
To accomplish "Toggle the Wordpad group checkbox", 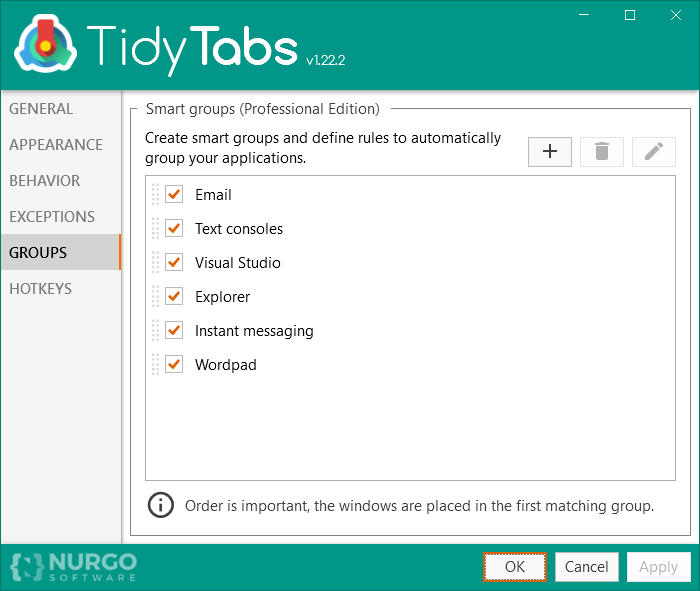I will click(x=174, y=364).
